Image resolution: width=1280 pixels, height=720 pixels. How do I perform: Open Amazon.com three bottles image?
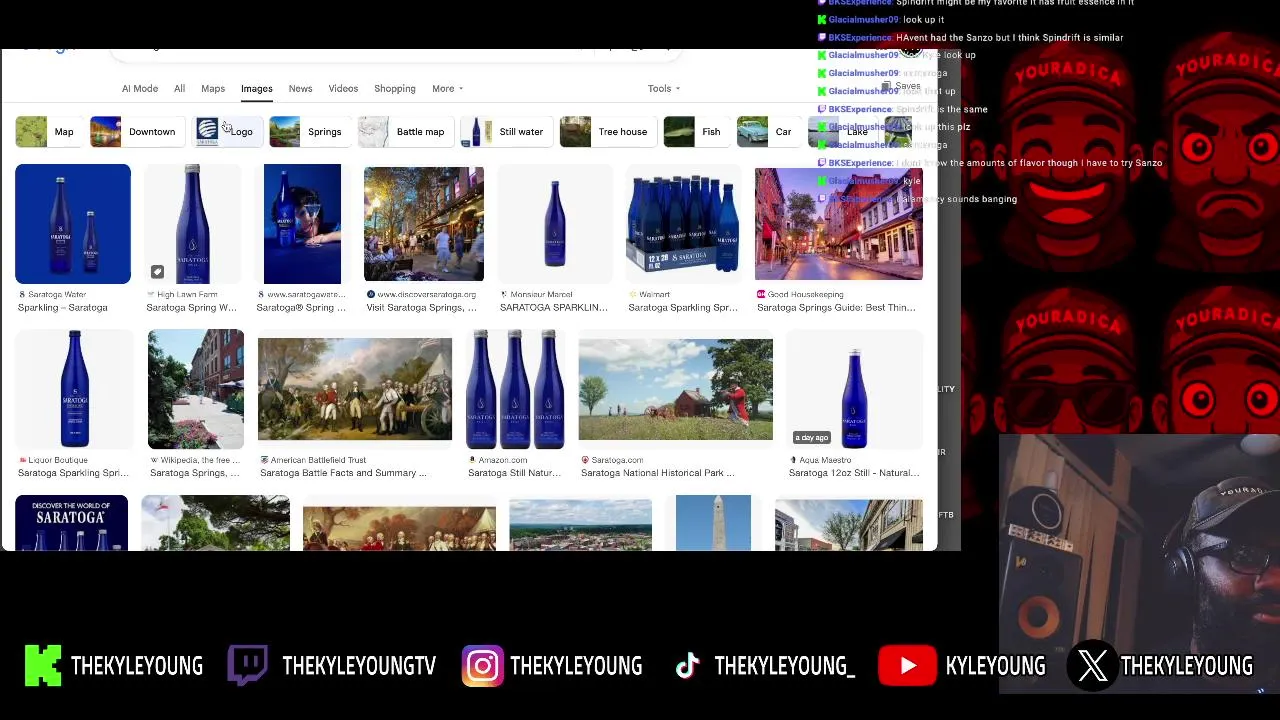(515, 389)
